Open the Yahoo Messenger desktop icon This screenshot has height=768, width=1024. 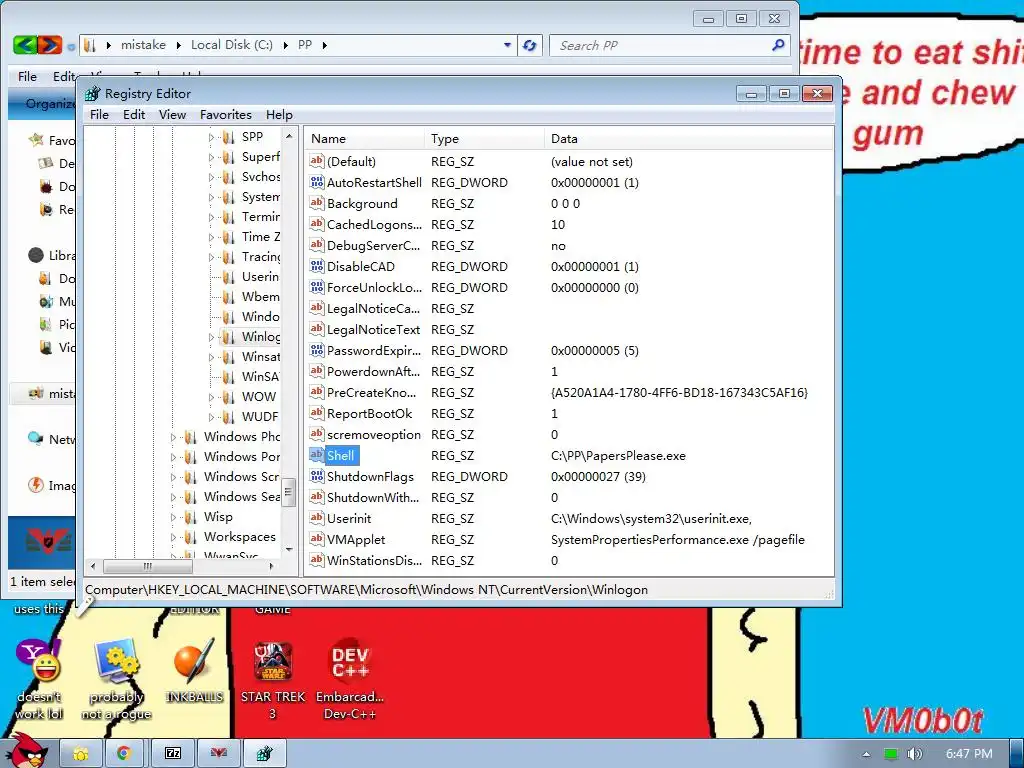tap(39, 661)
